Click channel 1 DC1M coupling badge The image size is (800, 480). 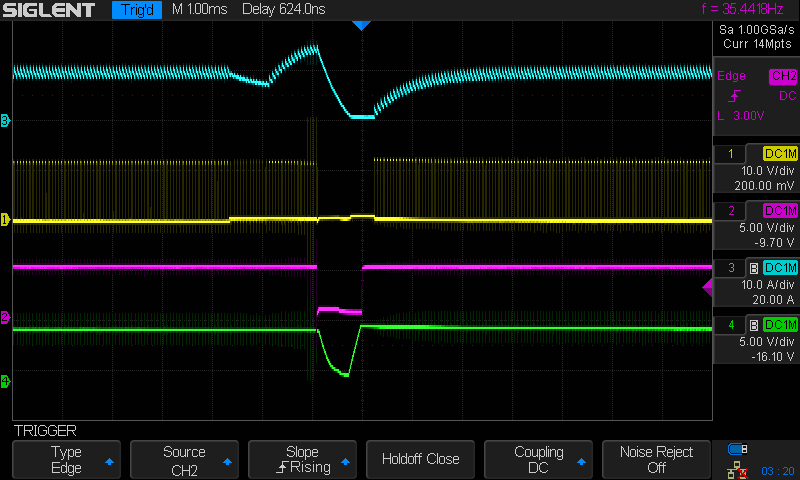coord(780,154)
